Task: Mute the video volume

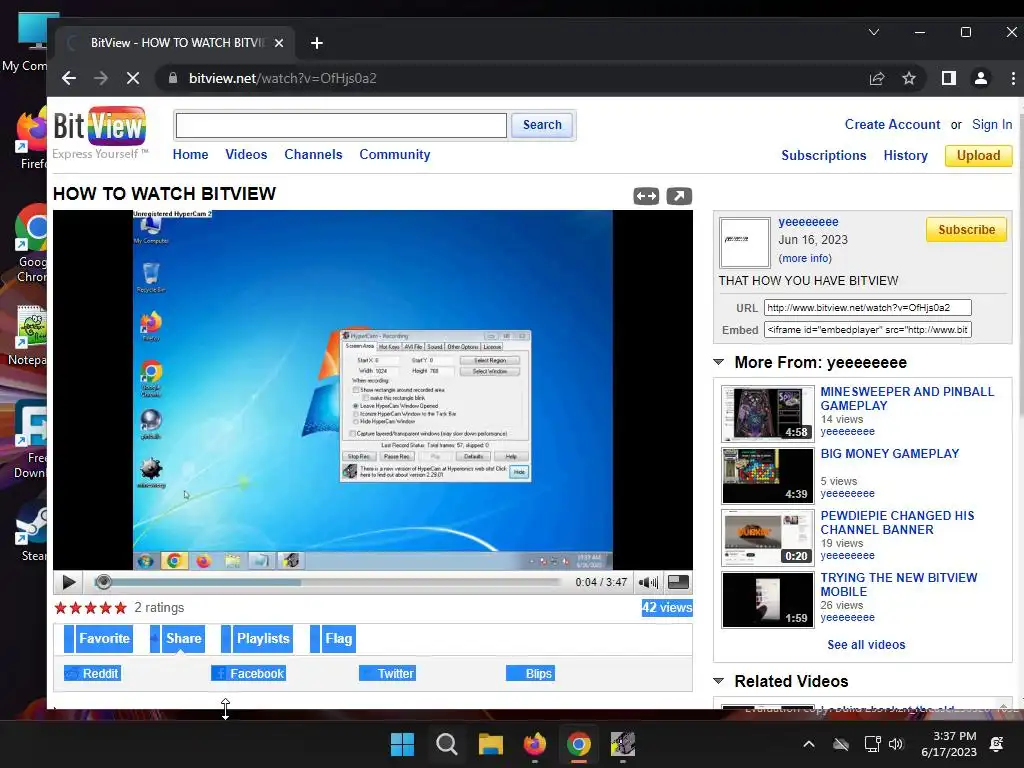Action: (648, 582)
